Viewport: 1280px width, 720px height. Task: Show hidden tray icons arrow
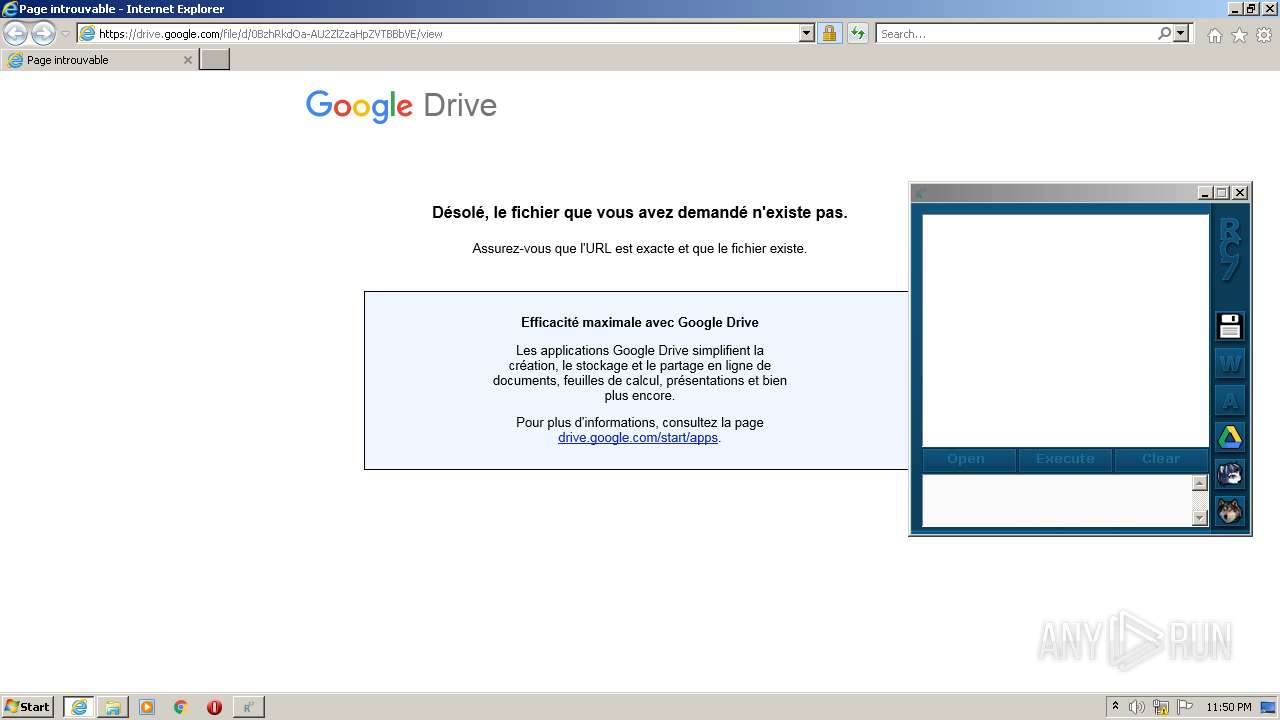(1115, 707)
